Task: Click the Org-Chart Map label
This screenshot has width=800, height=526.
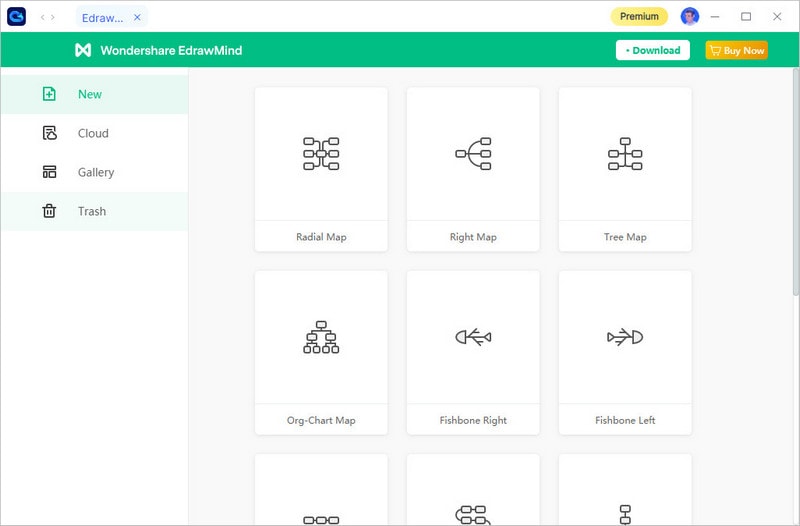Action: tap(321, 420)
